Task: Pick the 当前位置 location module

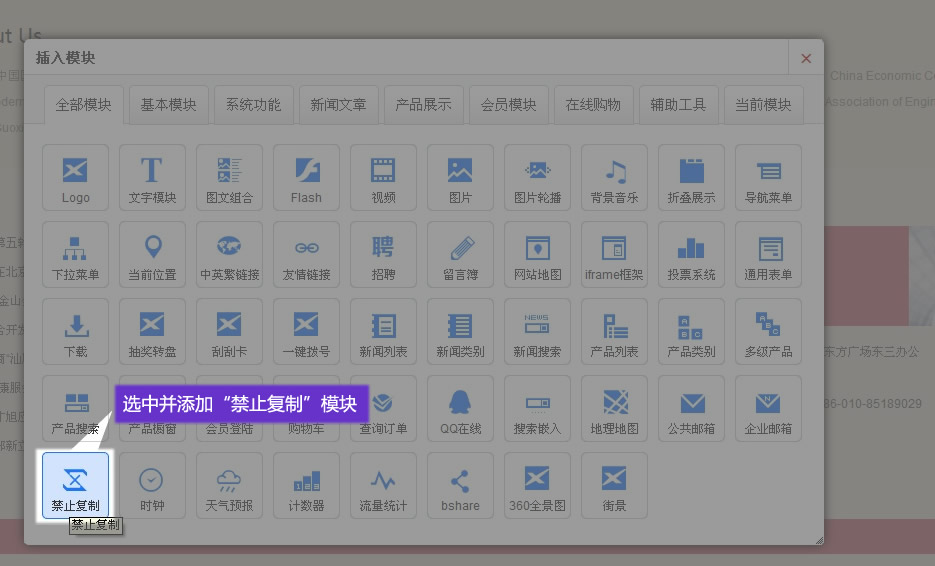Action: [152, 254]
